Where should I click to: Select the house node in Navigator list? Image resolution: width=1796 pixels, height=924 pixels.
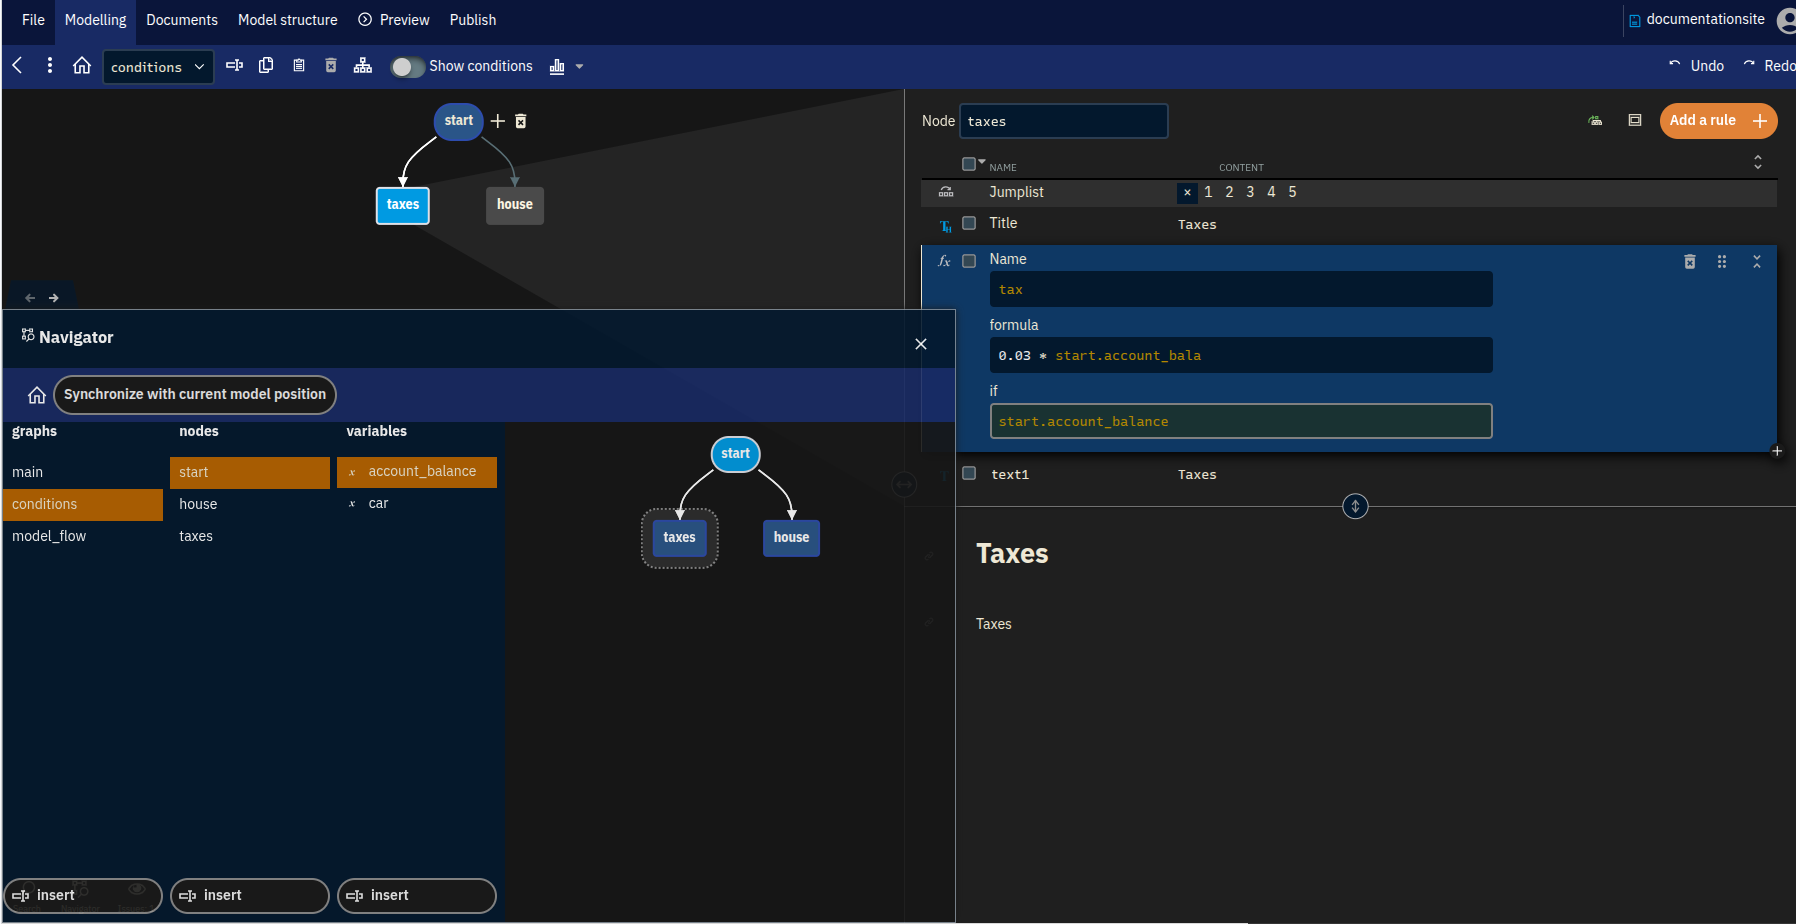point(250,504)
